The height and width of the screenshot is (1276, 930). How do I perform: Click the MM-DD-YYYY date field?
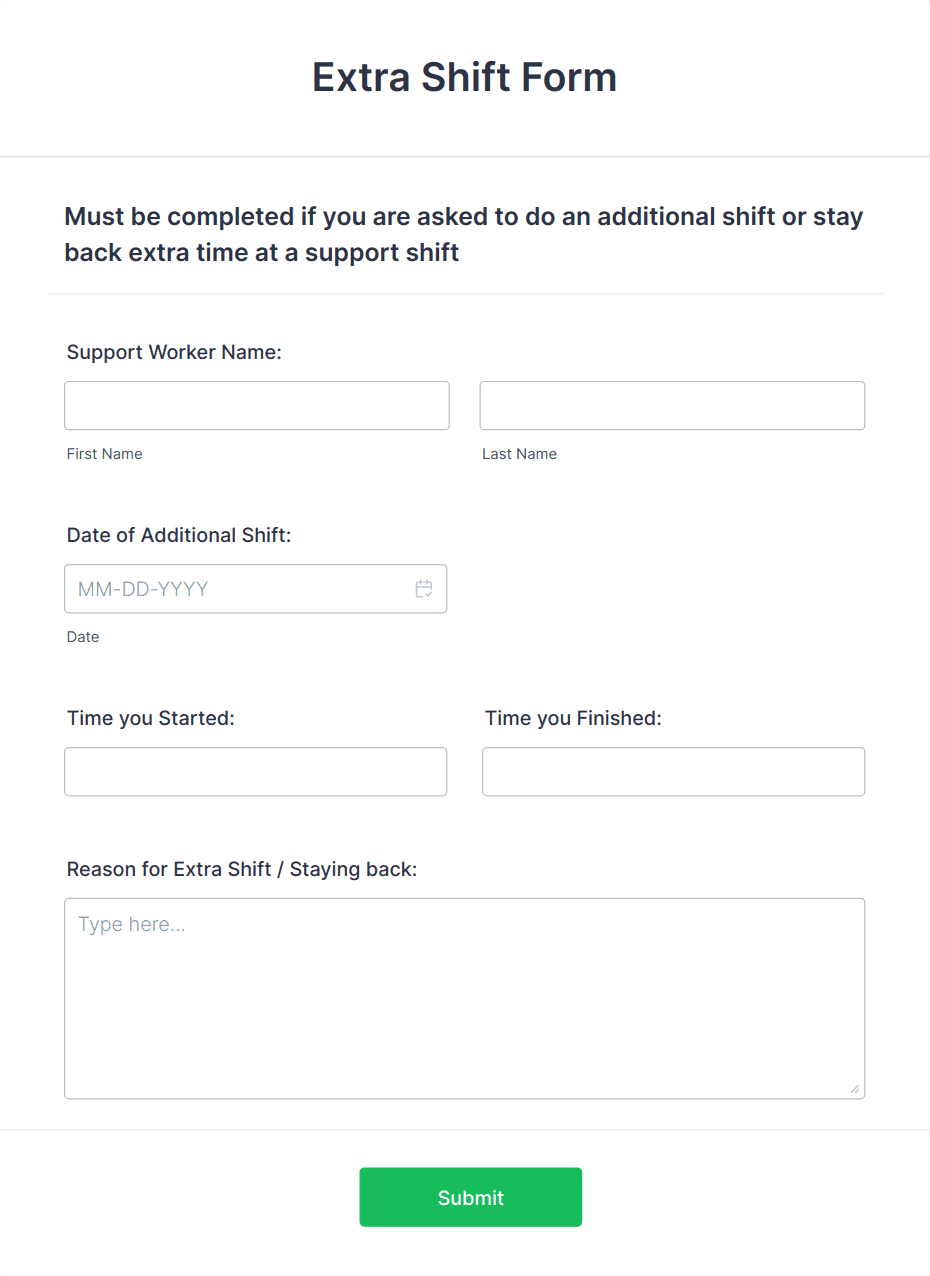click(230, 589)
